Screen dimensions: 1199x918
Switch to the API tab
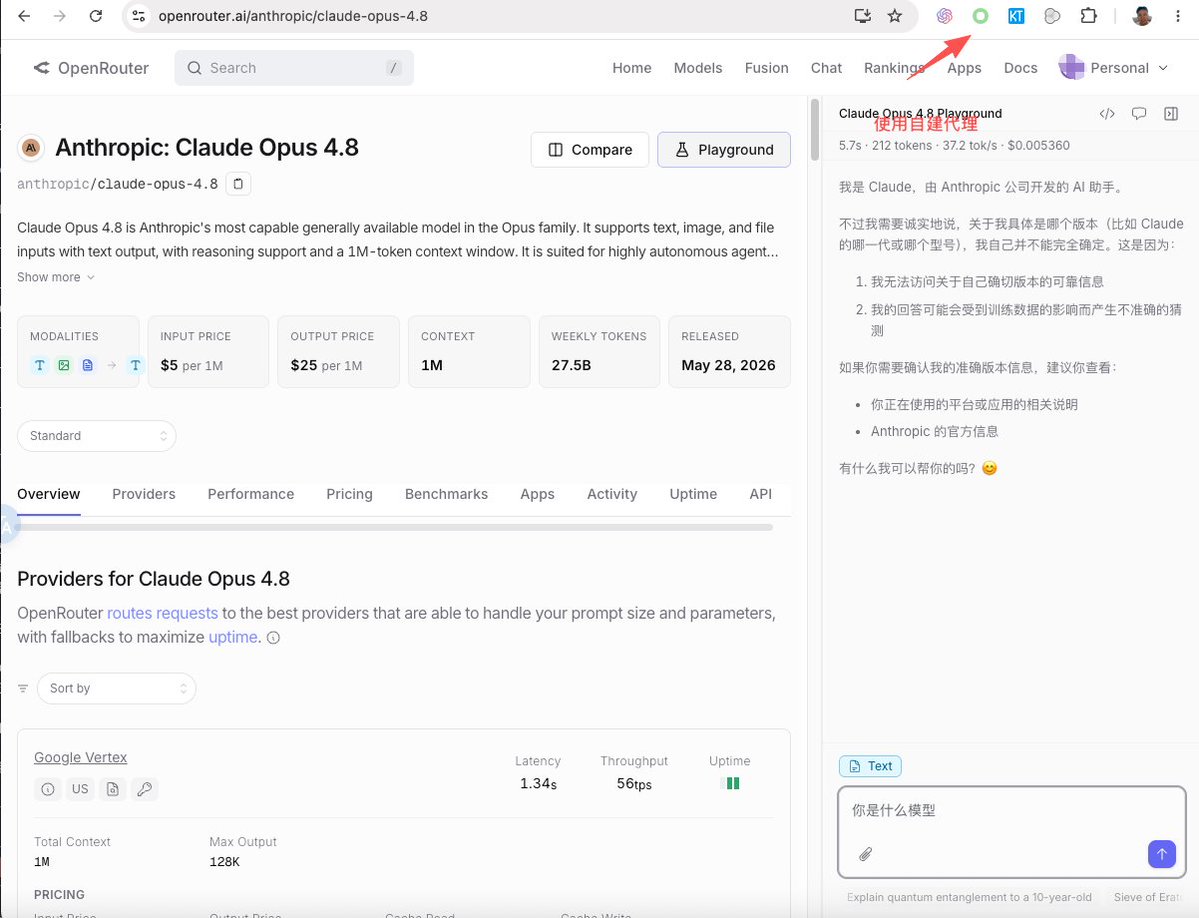click(x=761, y=494)
